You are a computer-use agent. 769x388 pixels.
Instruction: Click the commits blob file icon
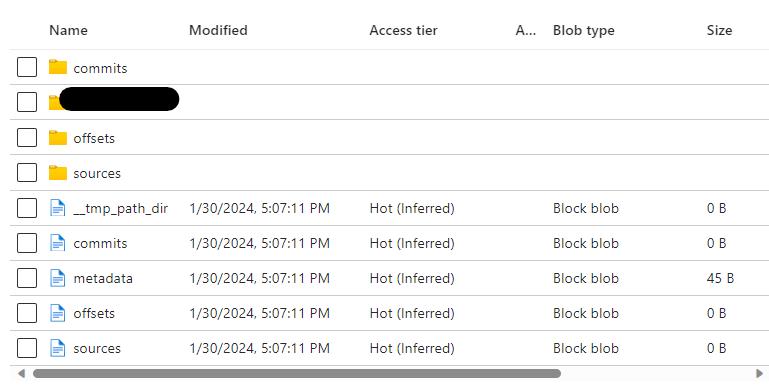tap(58, 243)
